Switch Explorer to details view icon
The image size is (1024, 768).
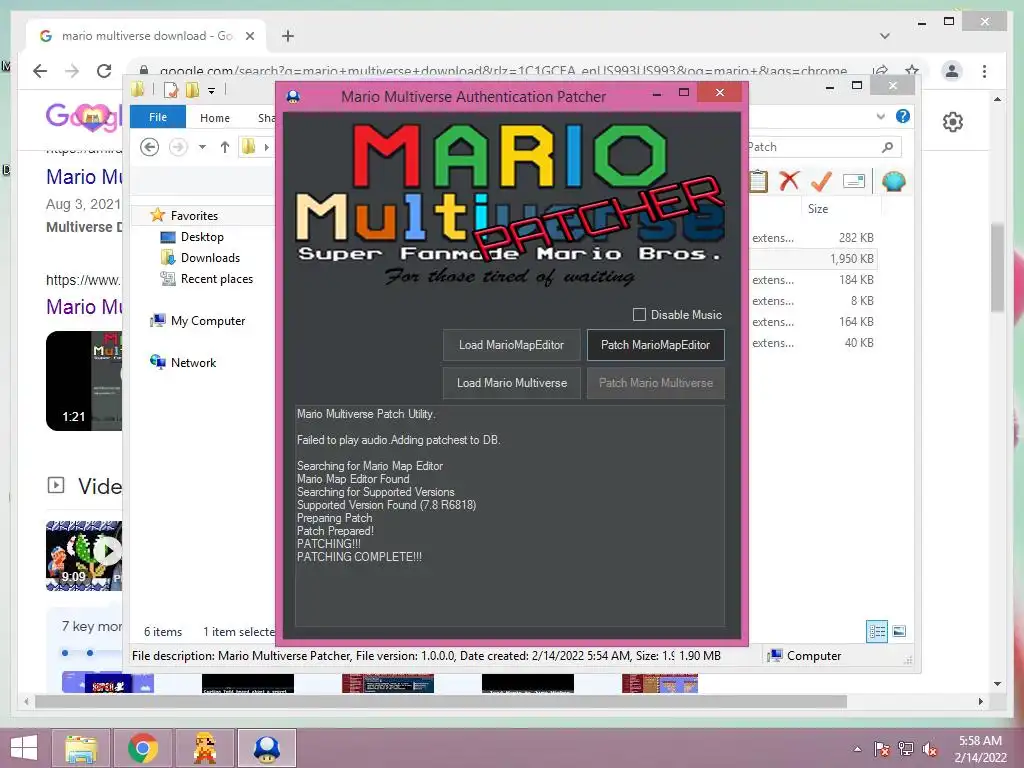(x=876, y=631)
